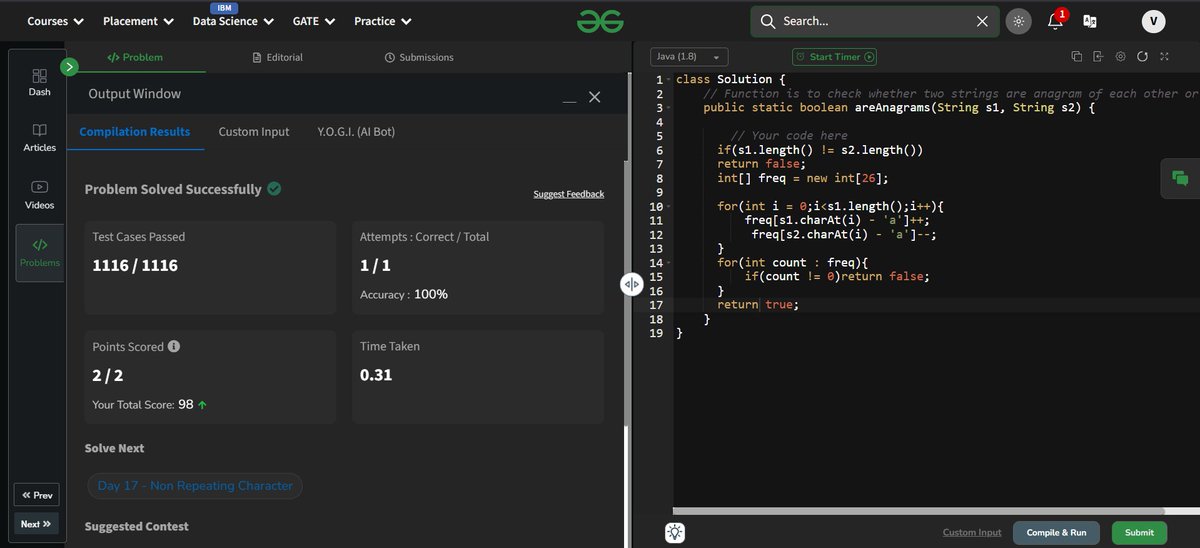Submit the solution
This screenshot has height=548, width=1200.
[1139, 533]
